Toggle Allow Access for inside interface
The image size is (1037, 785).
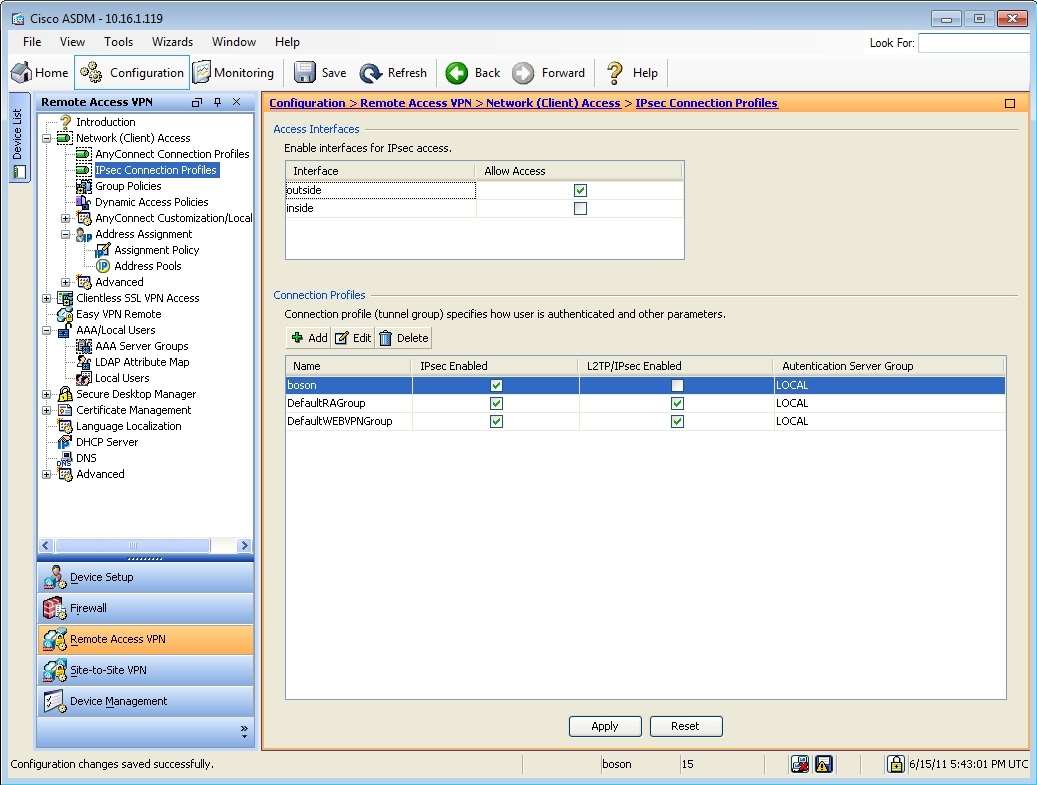tap(581, 208)
